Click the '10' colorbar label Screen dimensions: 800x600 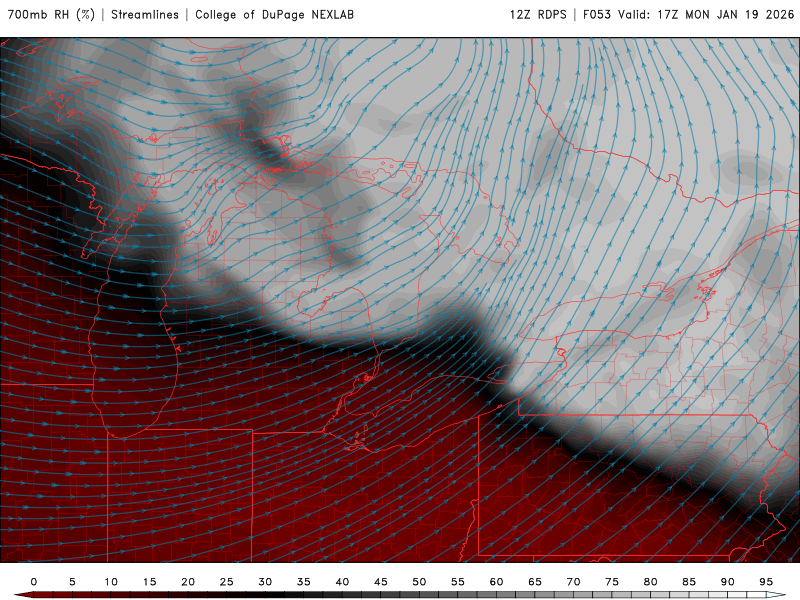click(111, 582)
